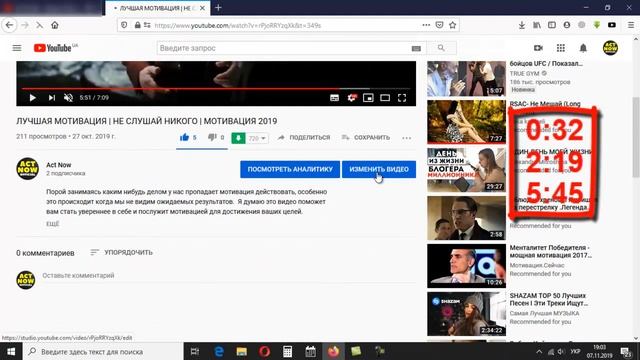
Task: Share the video via ПОДЕЛИТЬСЯ
Action: [x=304, y=138]
